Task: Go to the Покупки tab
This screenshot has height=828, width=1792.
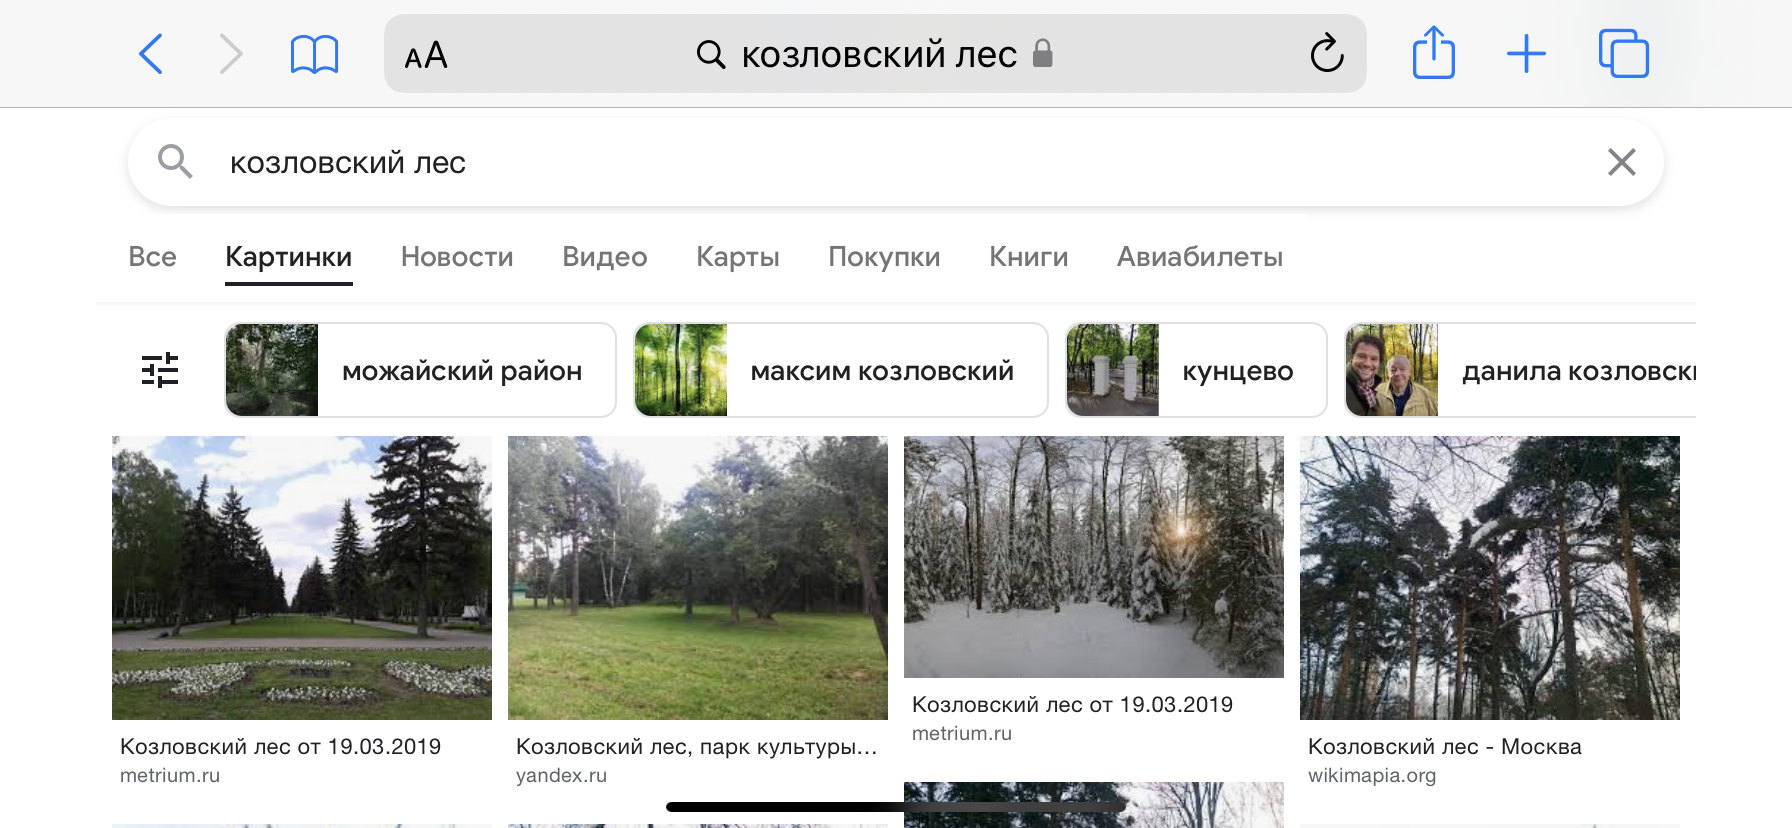Action: [884, 257]
